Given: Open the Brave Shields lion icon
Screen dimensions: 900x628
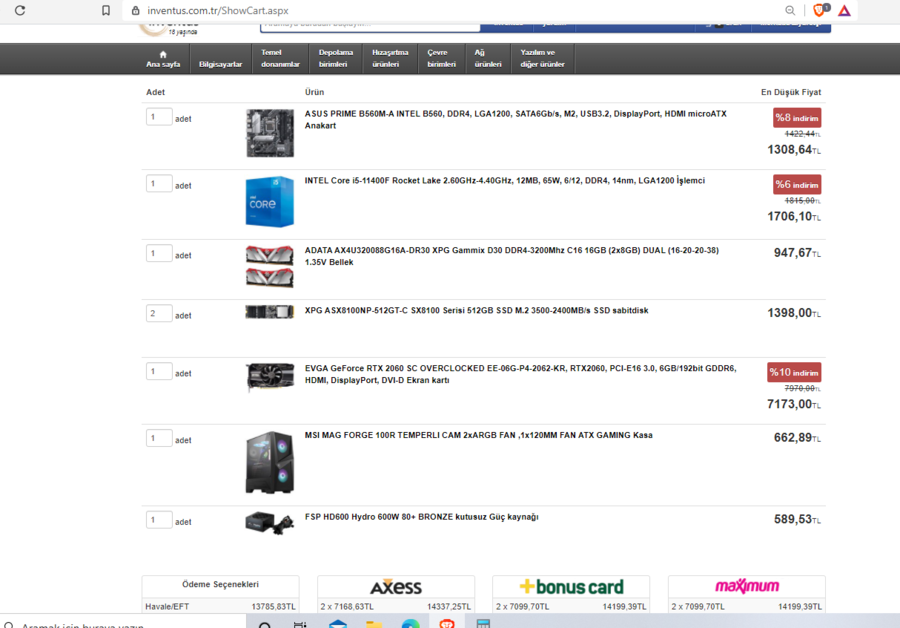Looking at the screenshot, I should tap(820, 10).
